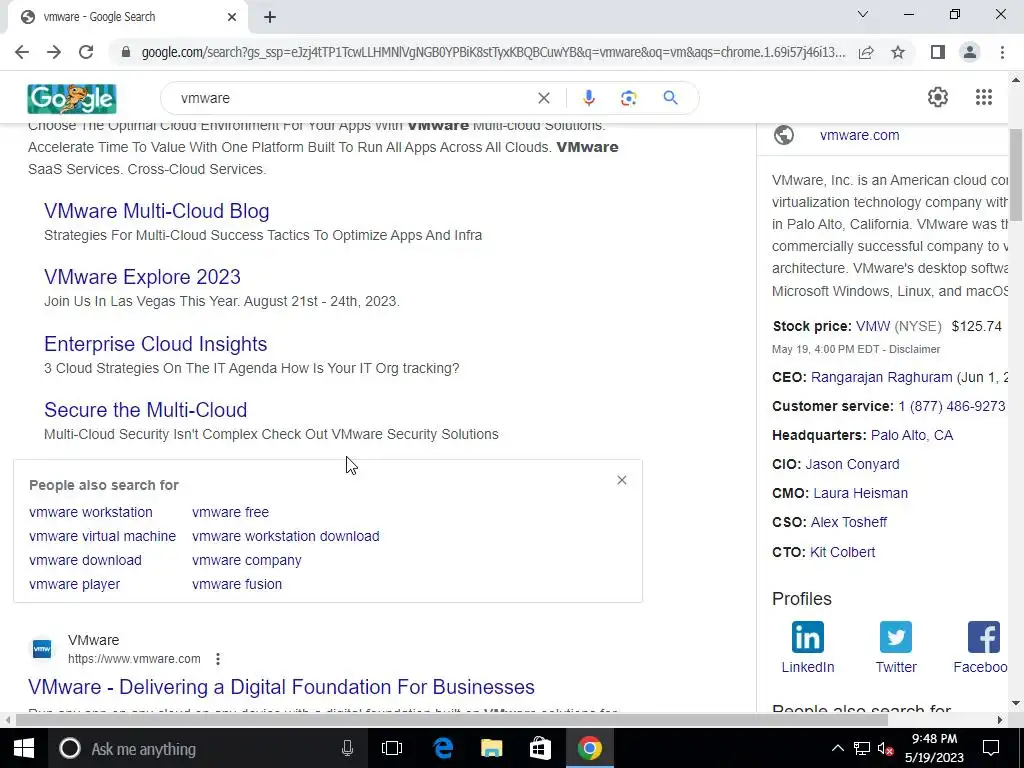Open the Action Center notifications
Viewport: 1024px width, 768px height.
click(x=991, y=748)
